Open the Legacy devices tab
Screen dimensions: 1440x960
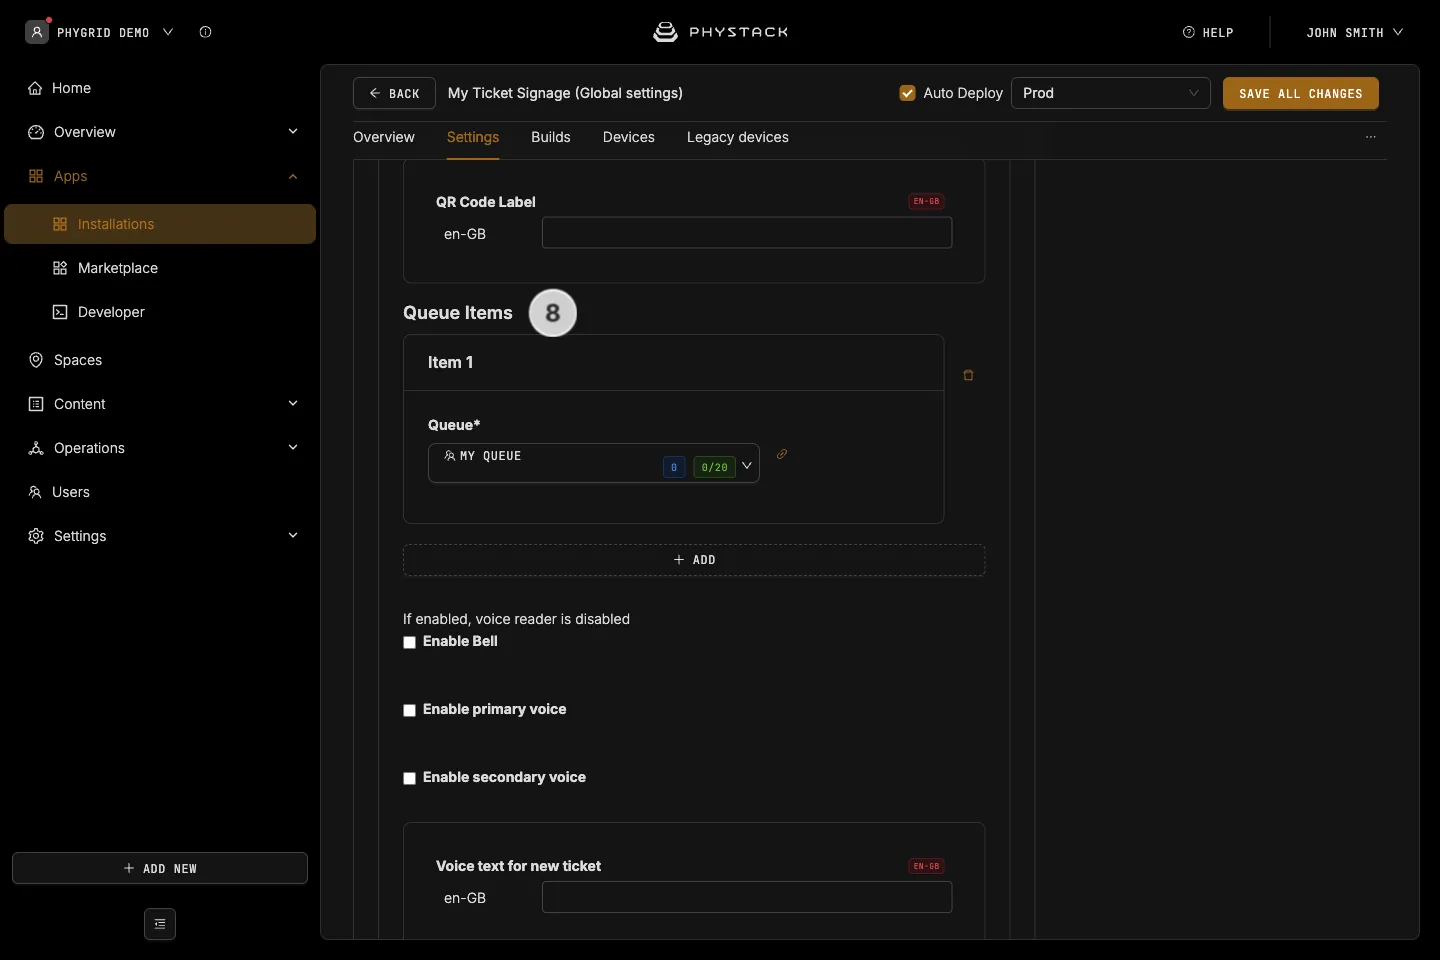(738, 137)
